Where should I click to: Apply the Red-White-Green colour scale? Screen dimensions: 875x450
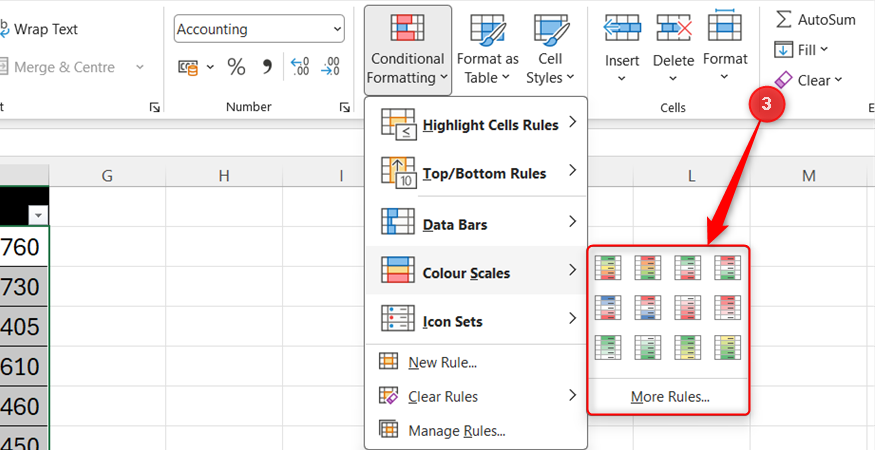tap(728, 267)
